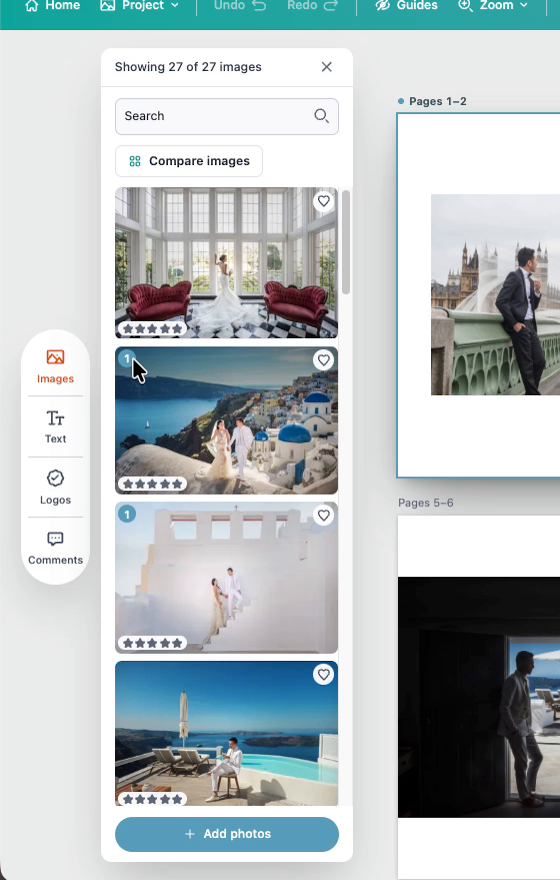Favorite the white staircase couple photo
The image size is (560, 880).
pos(323,515)
